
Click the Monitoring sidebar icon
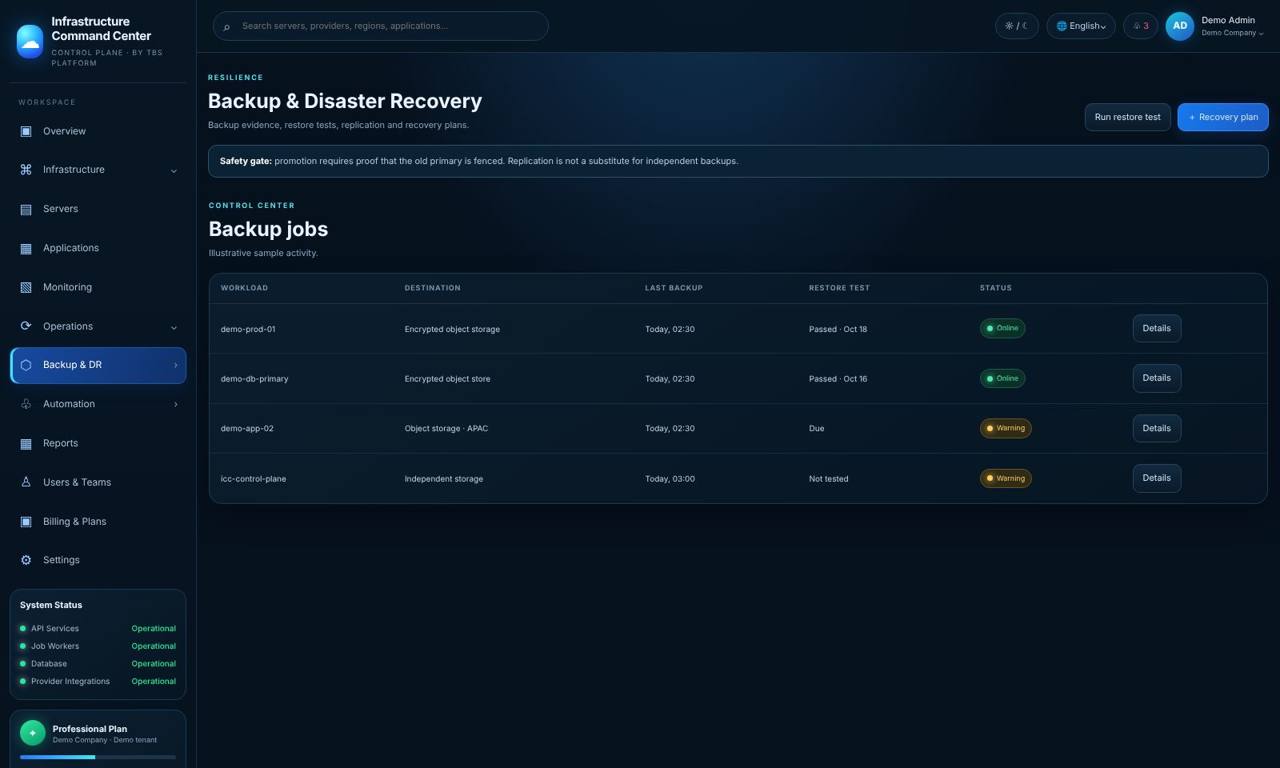[26, 287]
